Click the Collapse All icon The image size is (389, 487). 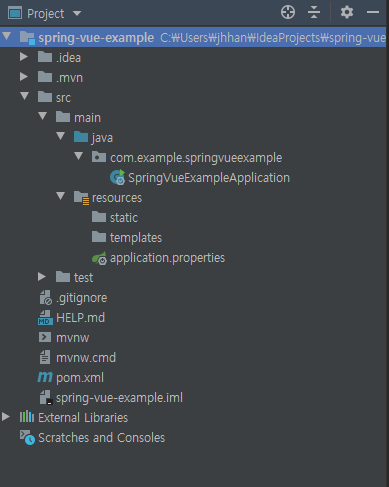point(314,12)
